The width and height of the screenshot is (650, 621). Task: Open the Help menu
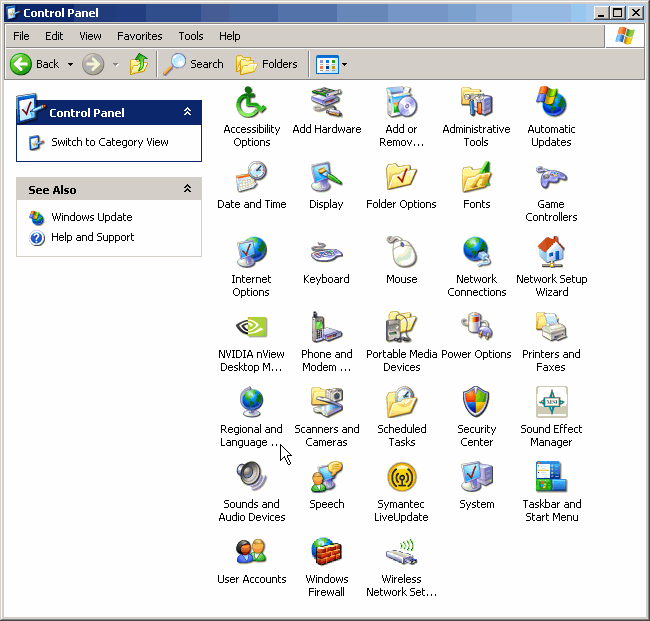pyautogui.click(x=230, y=36)
